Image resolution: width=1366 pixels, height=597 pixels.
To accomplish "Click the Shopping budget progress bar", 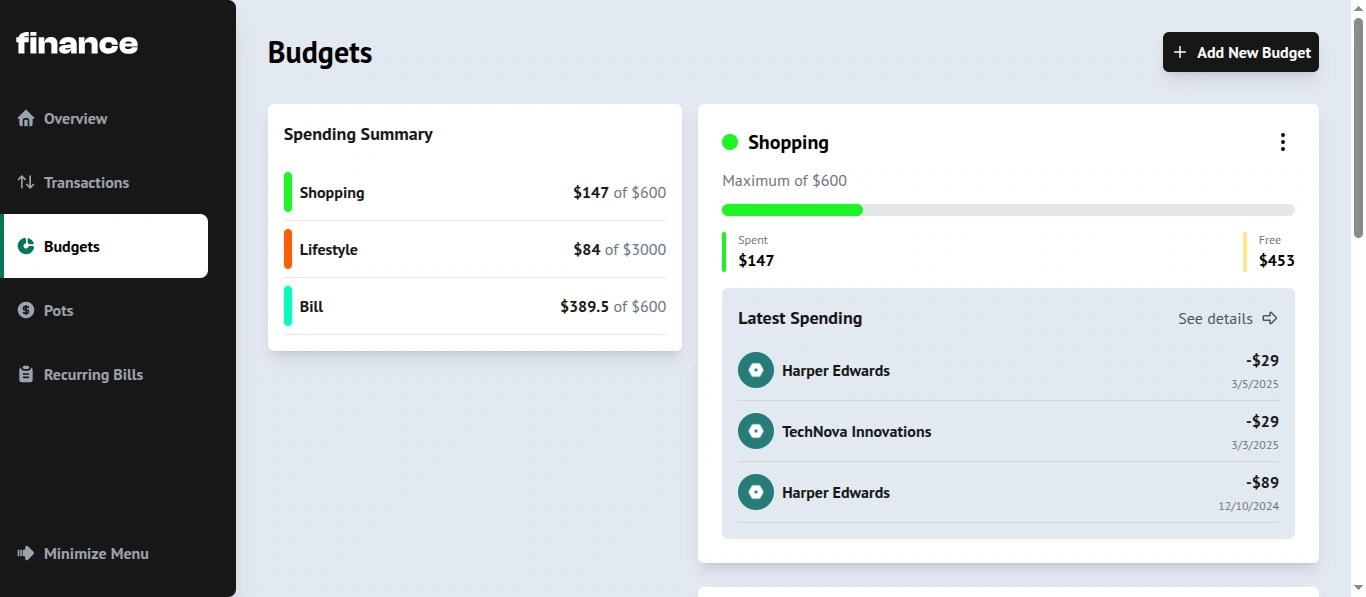I will pyautogui.click(x=1008, y=210).
